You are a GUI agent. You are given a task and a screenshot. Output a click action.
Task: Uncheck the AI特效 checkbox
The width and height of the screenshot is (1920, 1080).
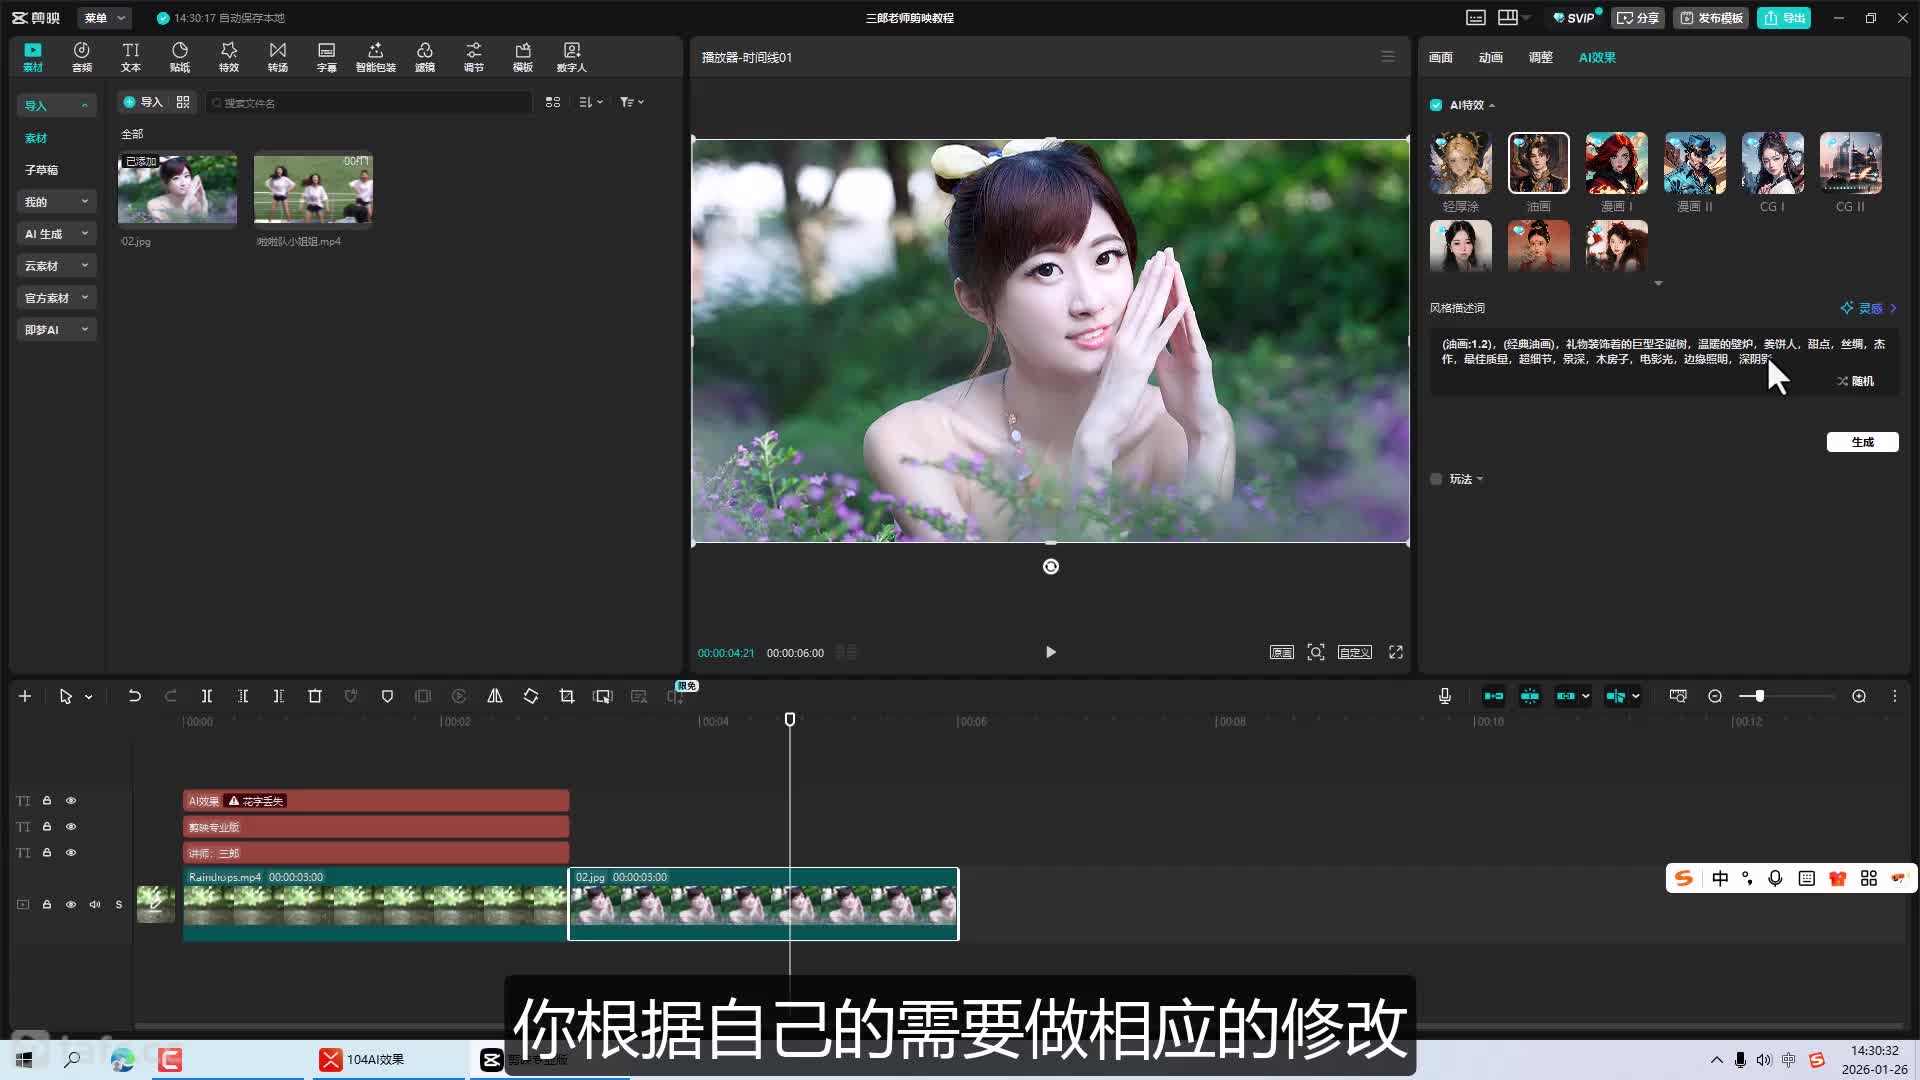click(x=1436, y=105)
